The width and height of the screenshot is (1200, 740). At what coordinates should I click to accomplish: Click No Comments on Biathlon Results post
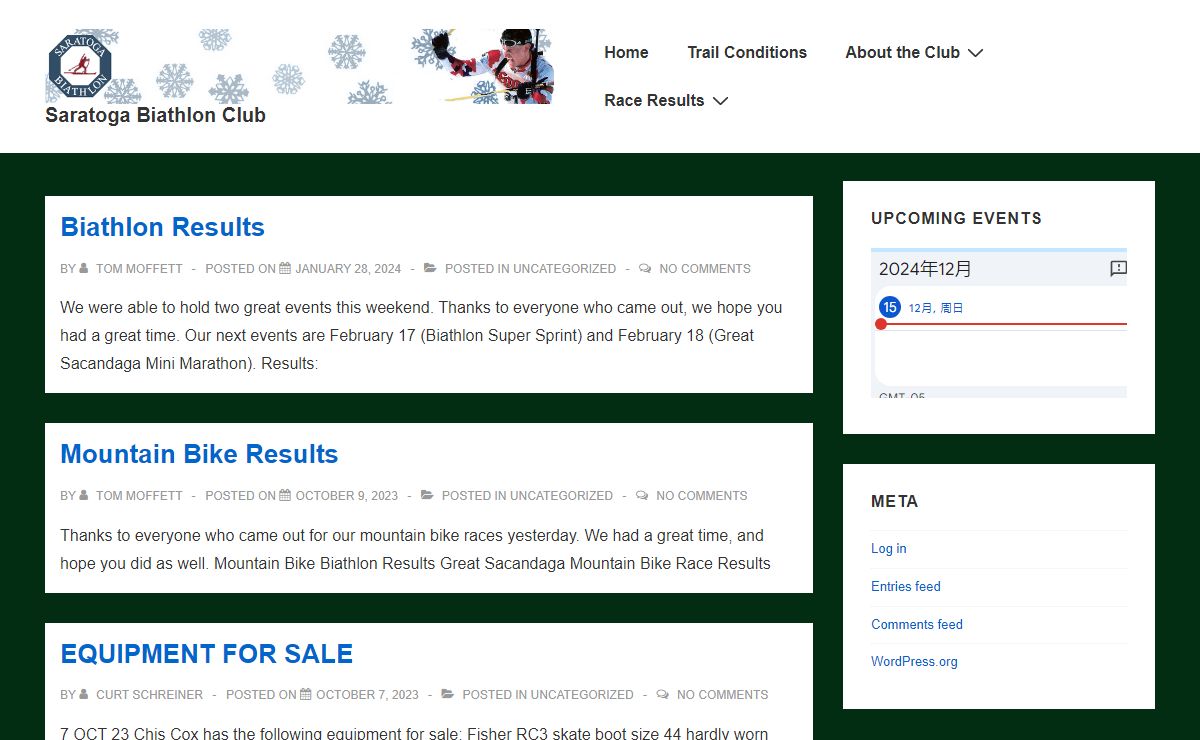pyautogui.click(x=705, y=268)
